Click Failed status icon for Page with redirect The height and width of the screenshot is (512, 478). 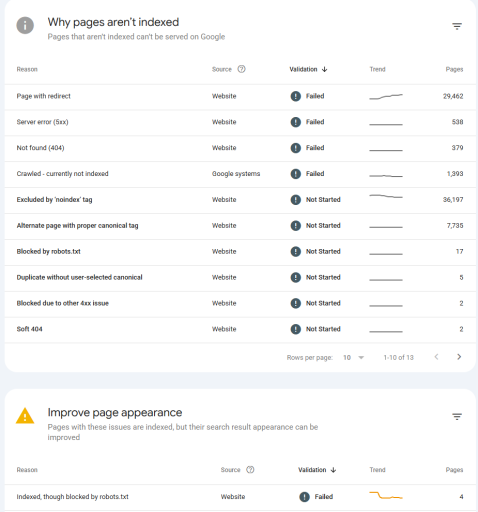tap(296, 96)
